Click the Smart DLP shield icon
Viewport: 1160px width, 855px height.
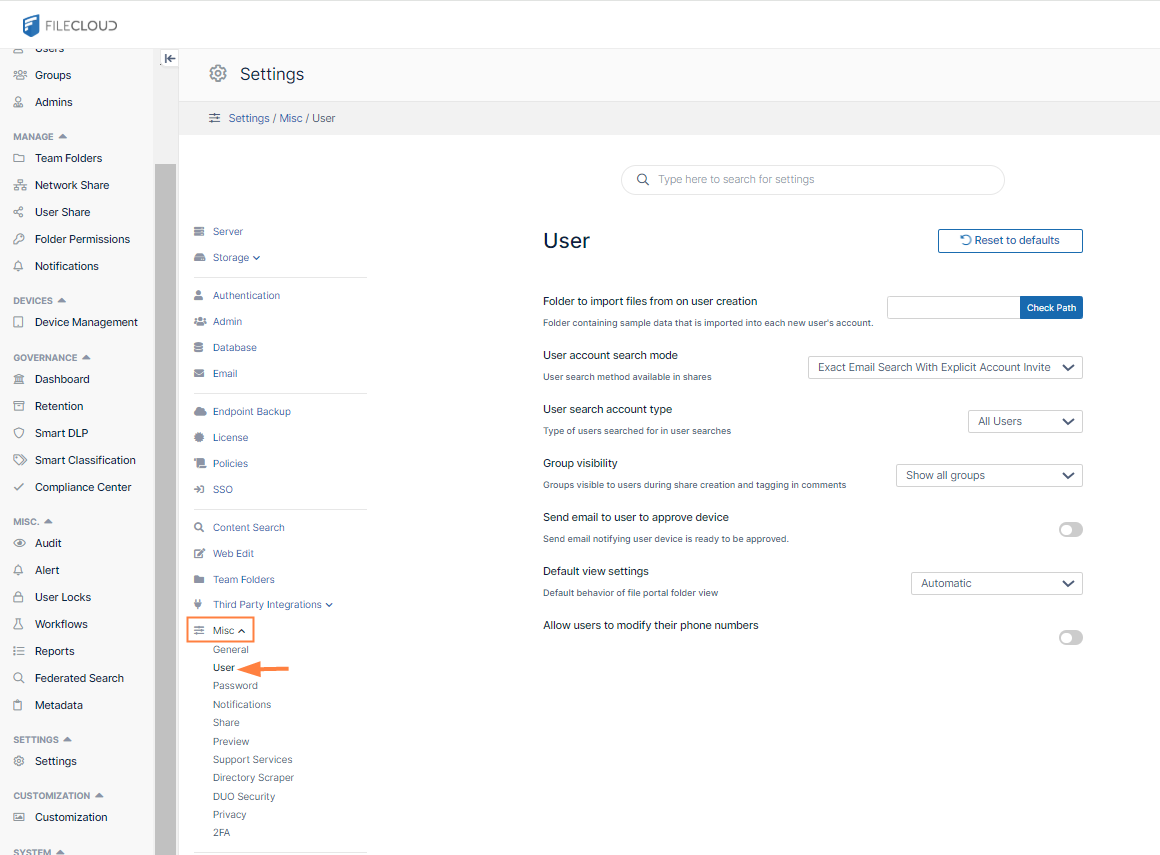18,433
